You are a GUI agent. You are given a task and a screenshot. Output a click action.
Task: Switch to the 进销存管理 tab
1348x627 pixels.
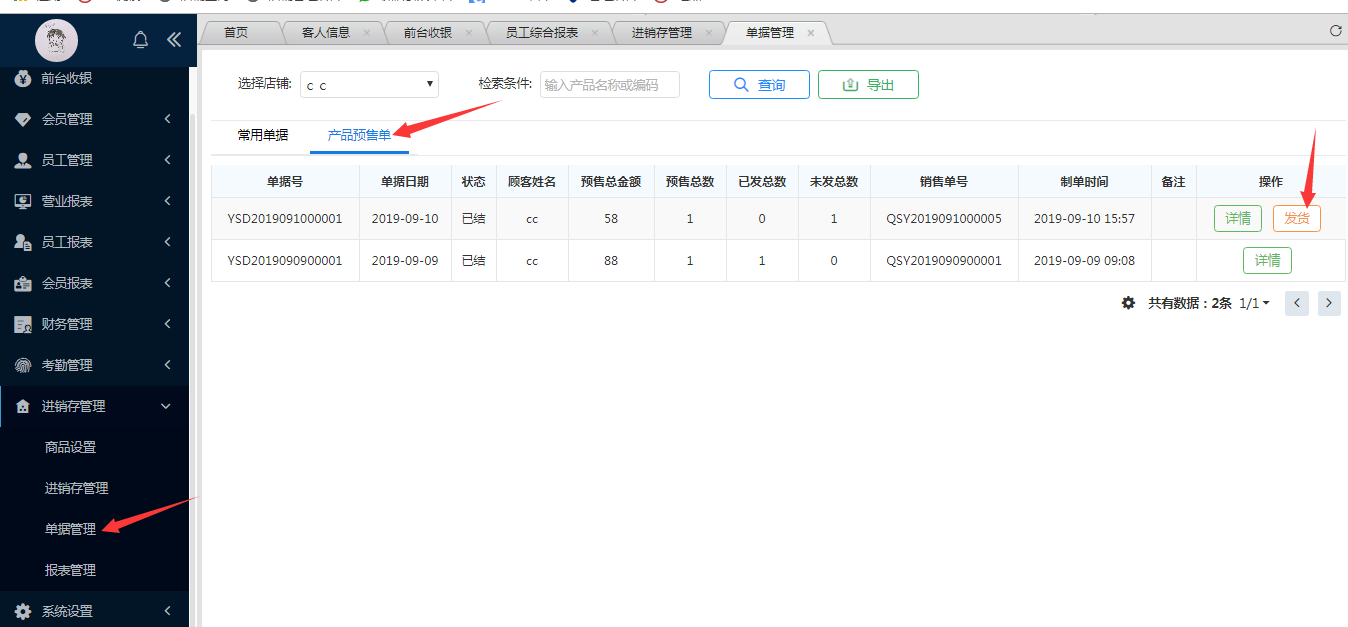pyautogui.click(x=662, y=32)
